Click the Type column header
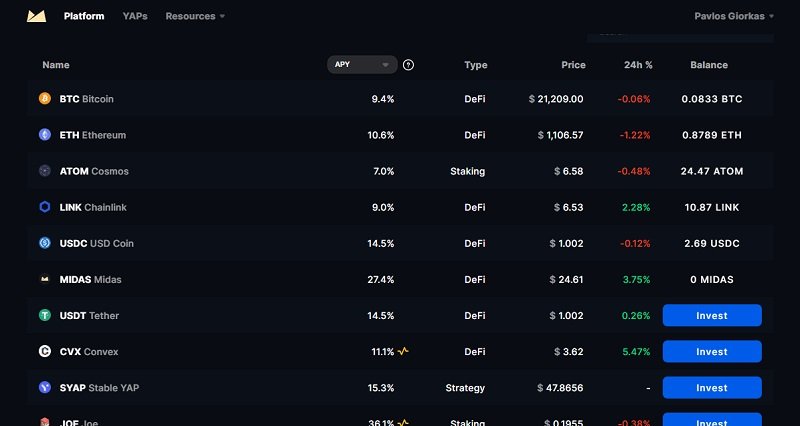 476,65
